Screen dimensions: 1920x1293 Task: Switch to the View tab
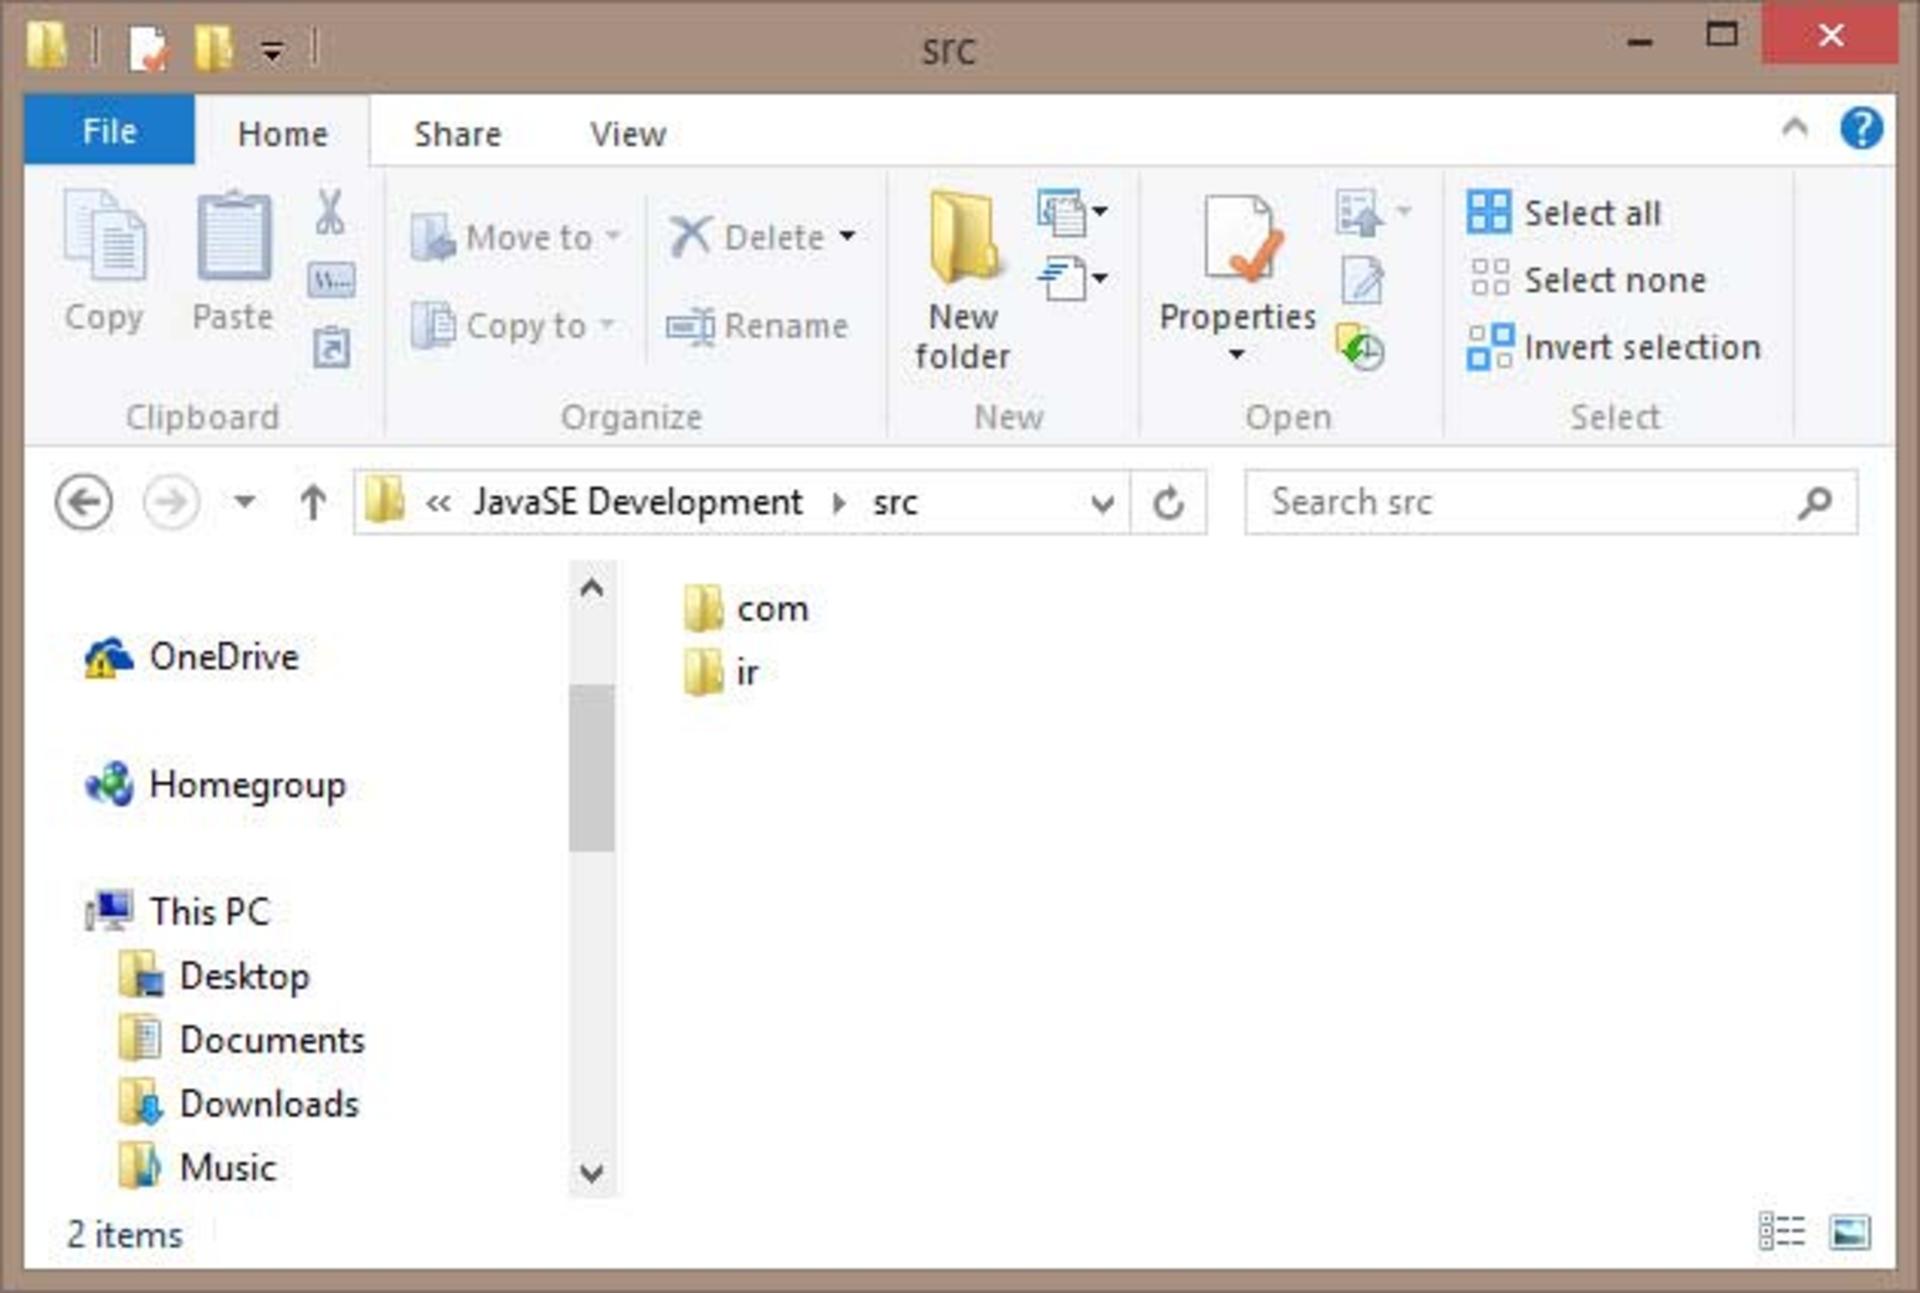pos(628,134)
